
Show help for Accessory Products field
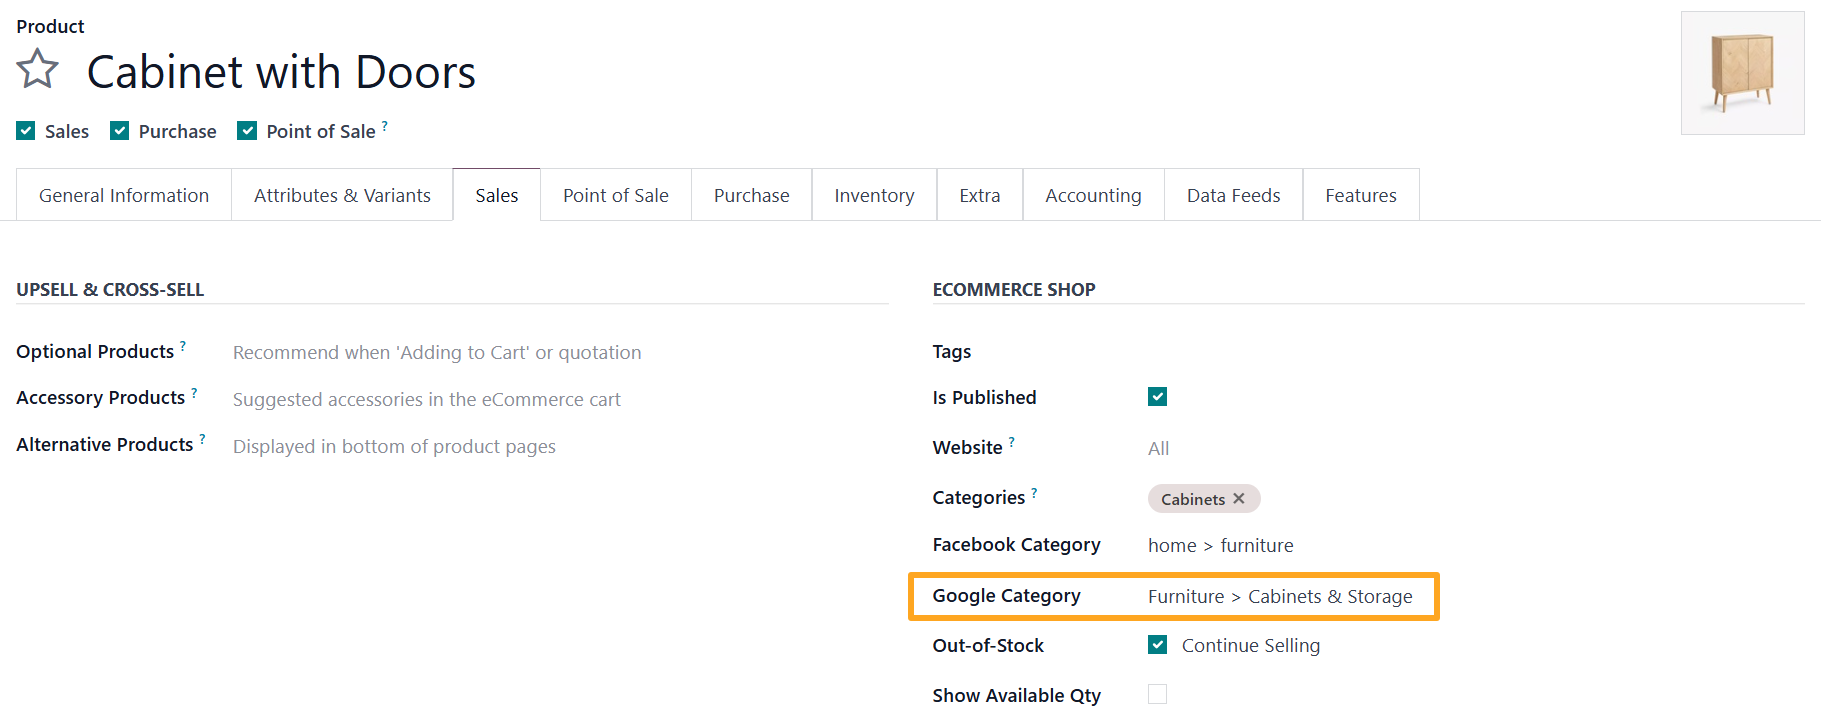(194, 392)
